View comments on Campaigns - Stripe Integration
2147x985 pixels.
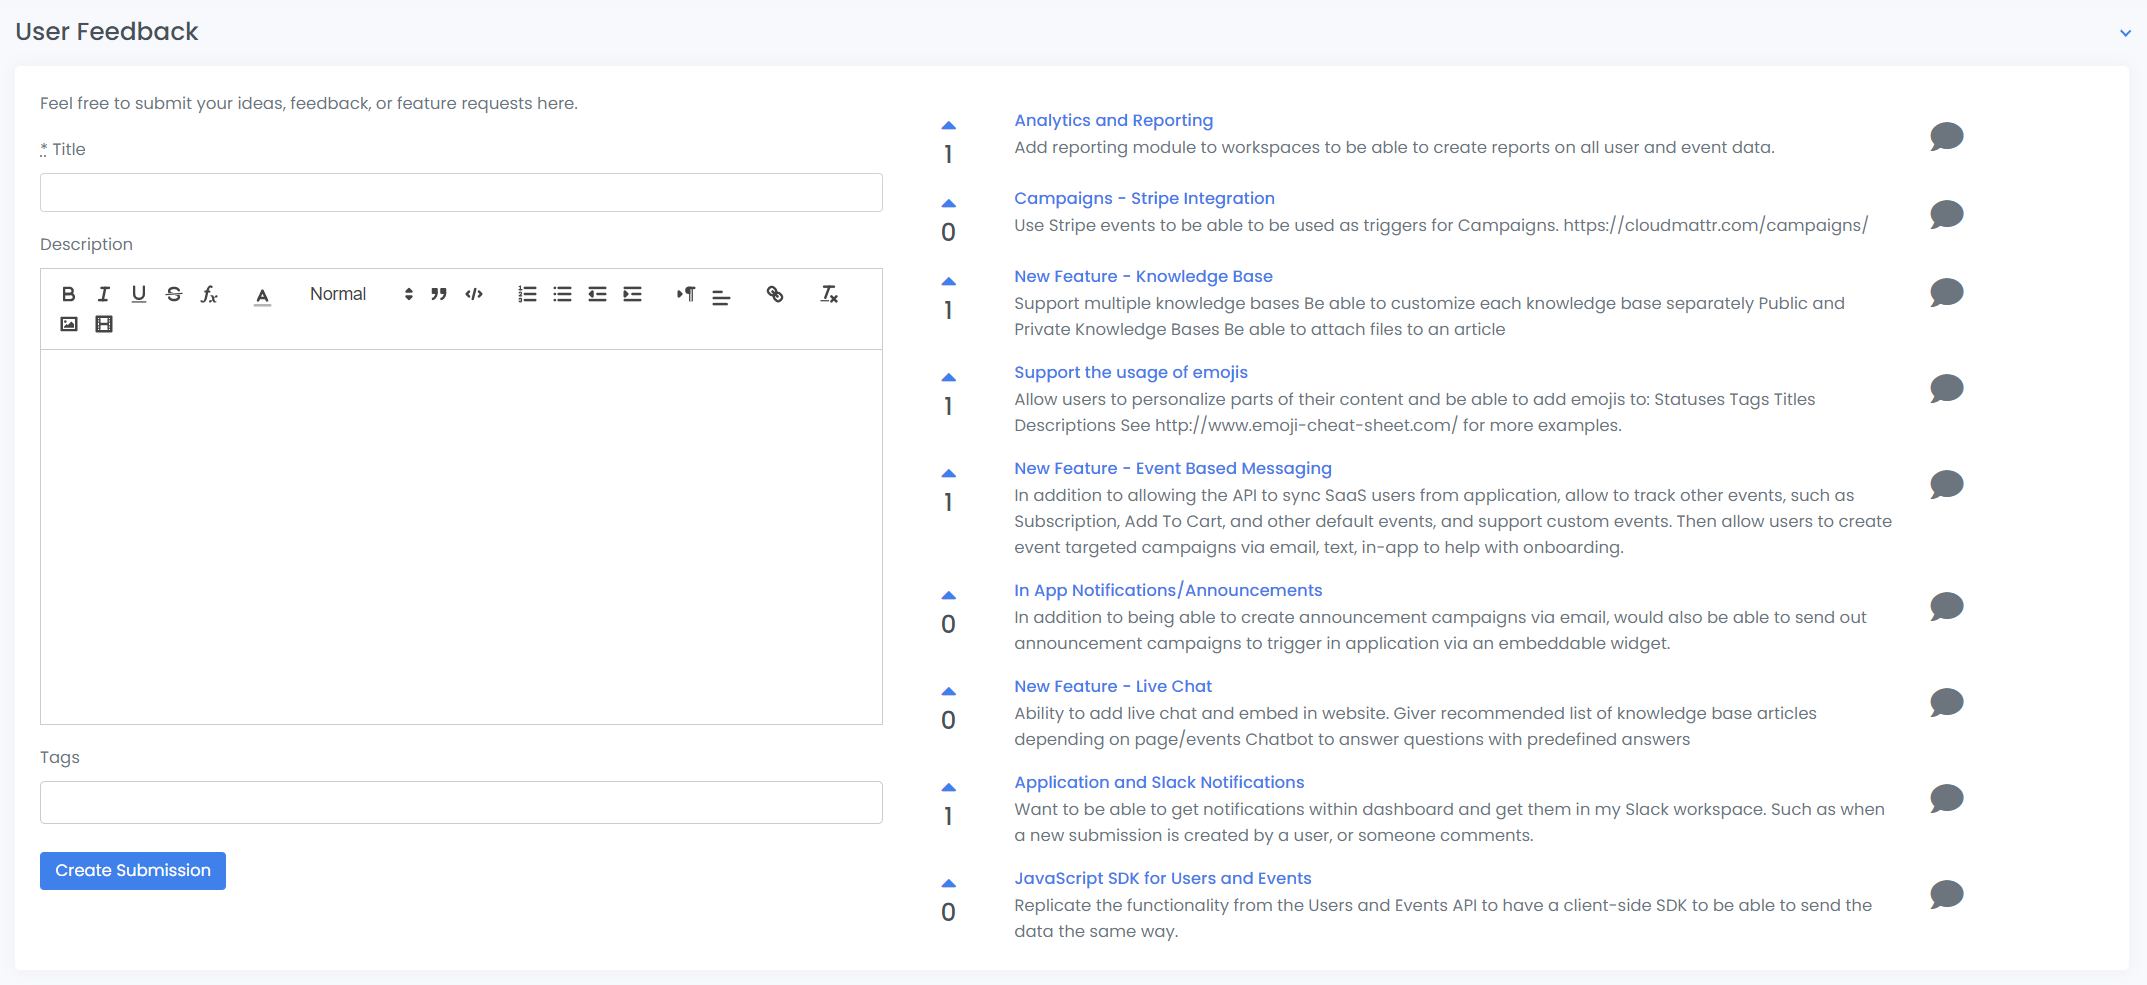(1947, 214)
